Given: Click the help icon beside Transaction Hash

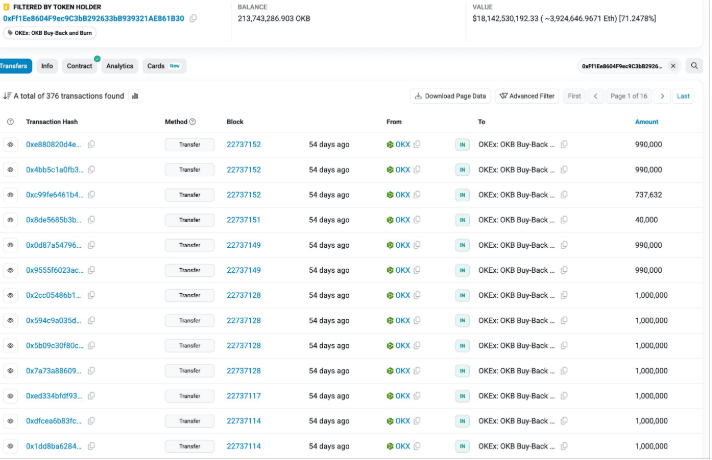Looking at the screenshot, I should point(10,122).
